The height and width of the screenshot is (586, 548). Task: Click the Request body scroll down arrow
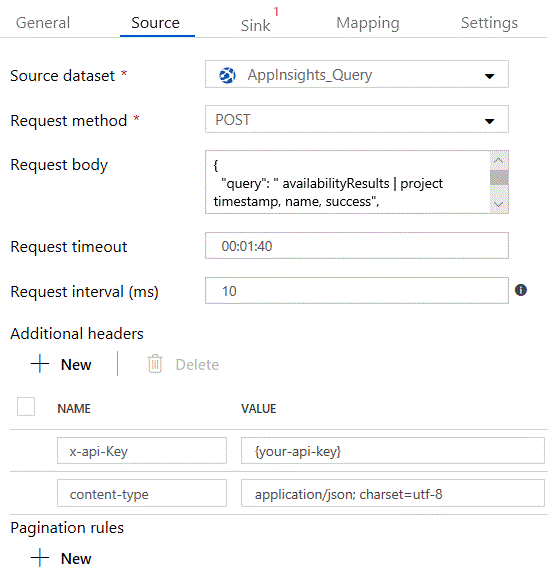pyautogui.click(x=499, y=204)
